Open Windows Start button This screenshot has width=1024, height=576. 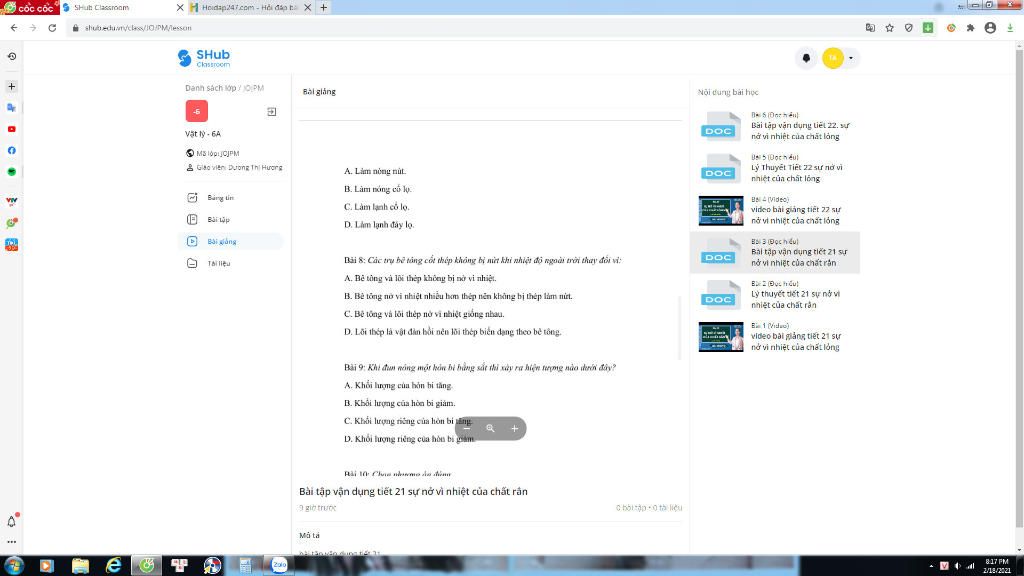tap(14, 566)
